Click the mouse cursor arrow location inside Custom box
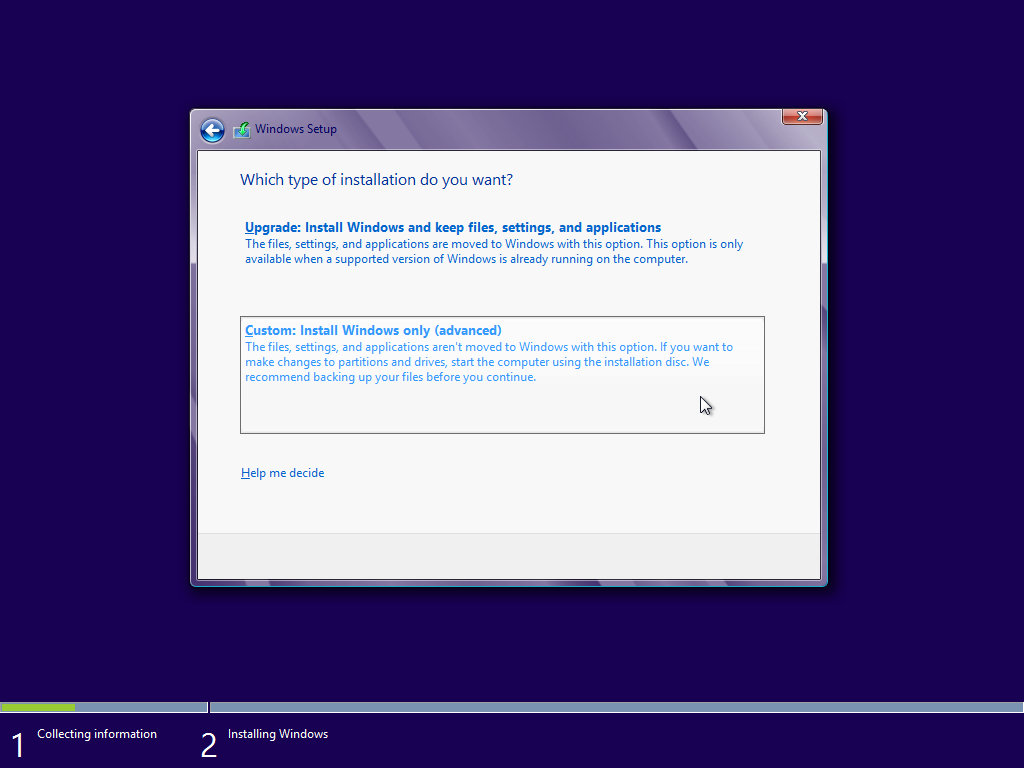Viewport: 1024px width, 768px height. pyautogui.click(x=705, y=405)
